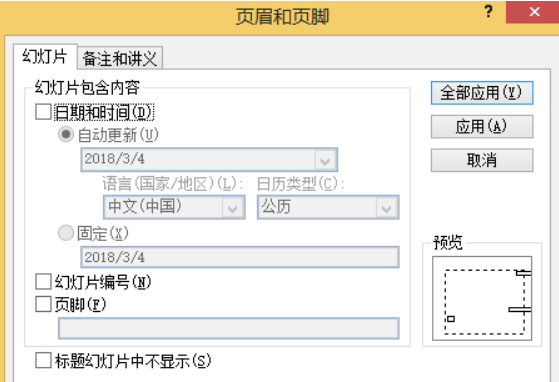Viewport: 559px width, 382px height.
Task: Switch to the 备注和讲义 tab
Action: [120, 58]
